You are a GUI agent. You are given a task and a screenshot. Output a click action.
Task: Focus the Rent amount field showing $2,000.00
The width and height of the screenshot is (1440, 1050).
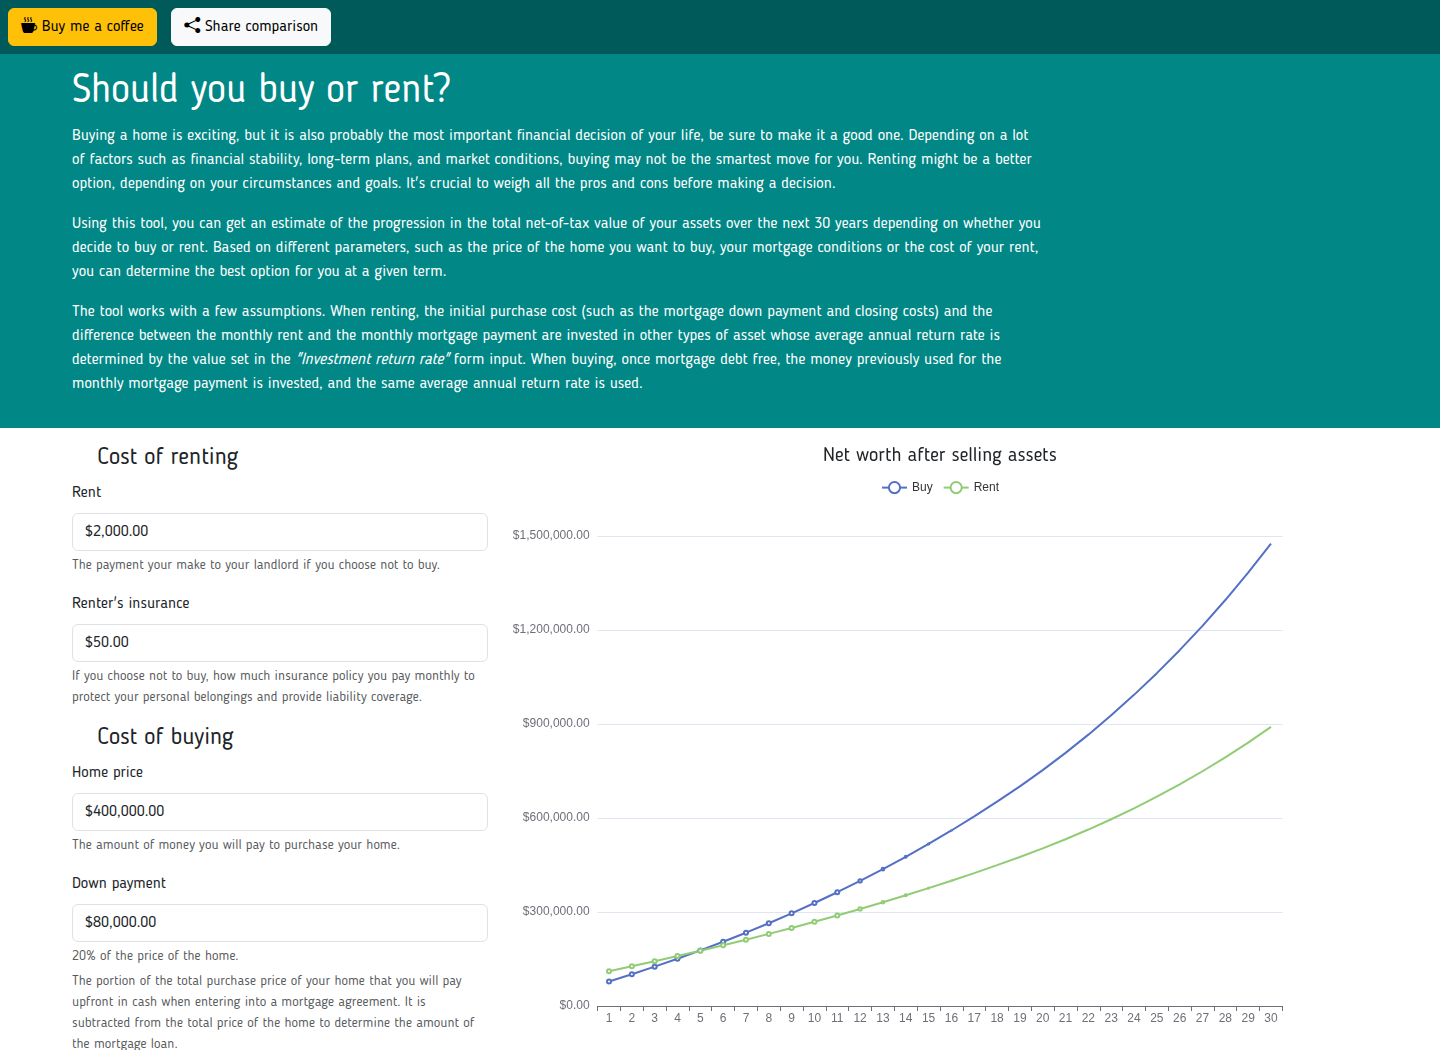pyautogui.click(x=280, y=532)
